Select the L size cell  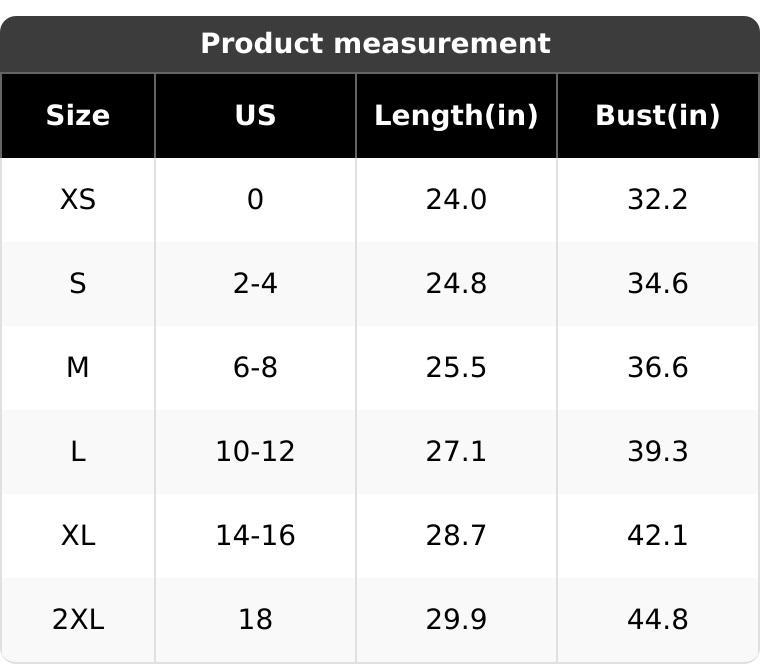(78, 452)
